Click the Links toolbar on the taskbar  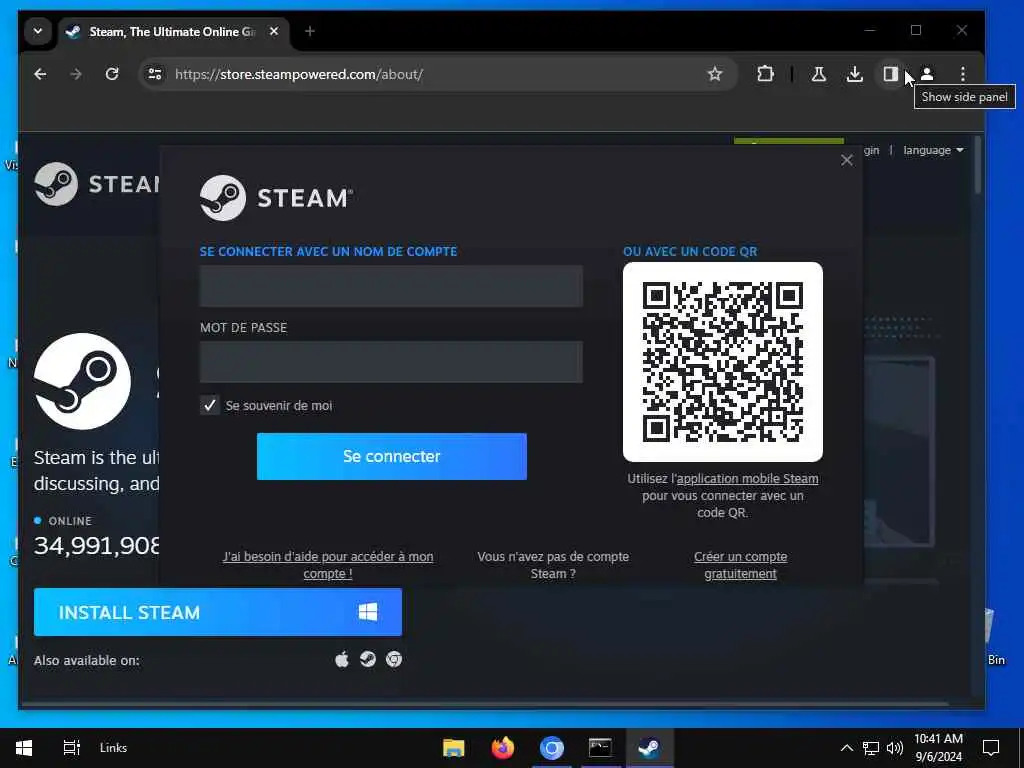(x=114, y=748)
